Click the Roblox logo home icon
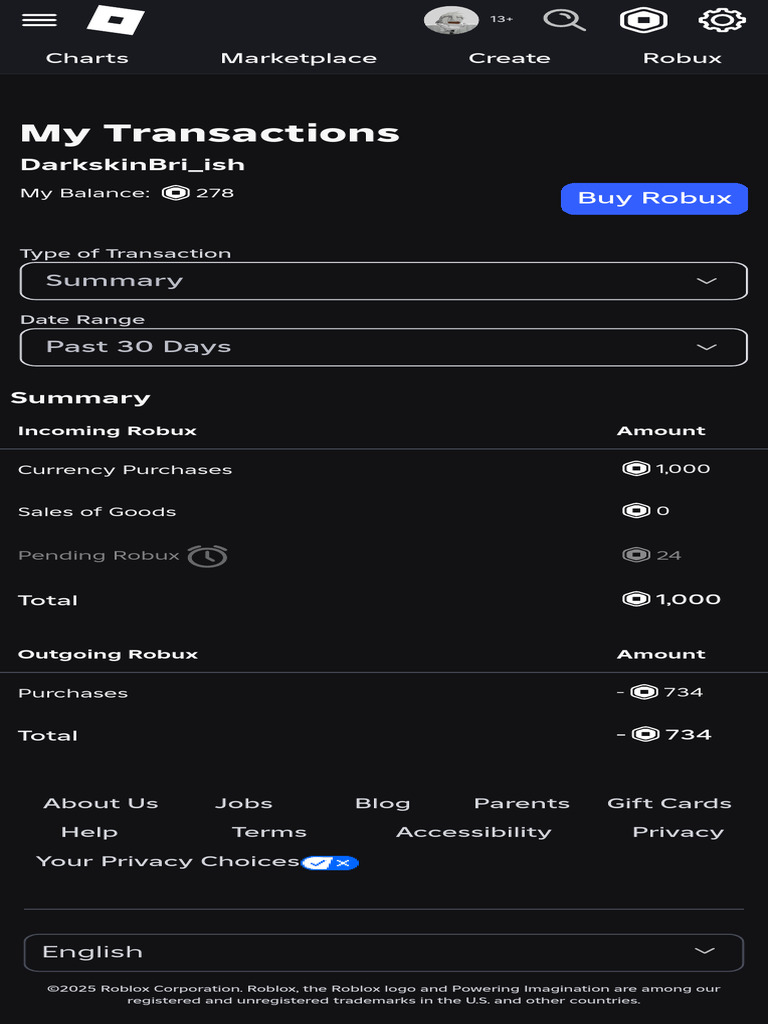Viewport: 768px width, 1024px height. (x=116, y=20)
